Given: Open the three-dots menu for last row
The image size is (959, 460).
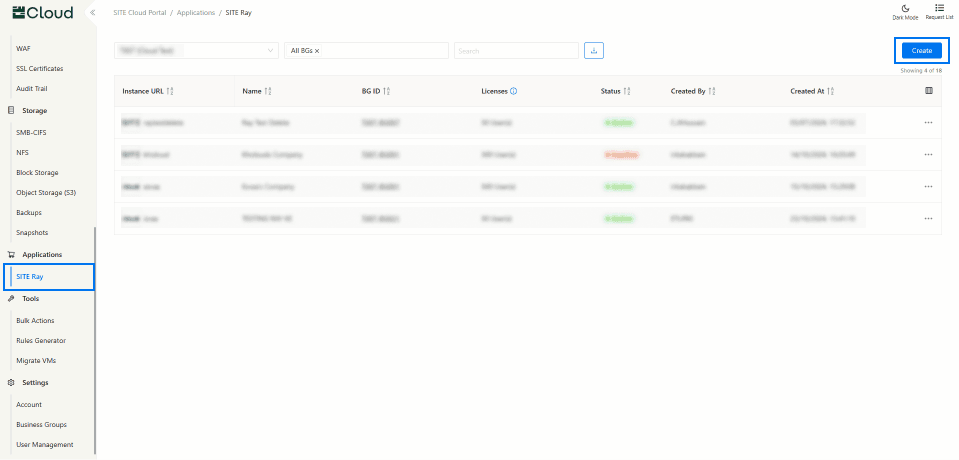Looking at the screenshot, I should tap(928, 218).
